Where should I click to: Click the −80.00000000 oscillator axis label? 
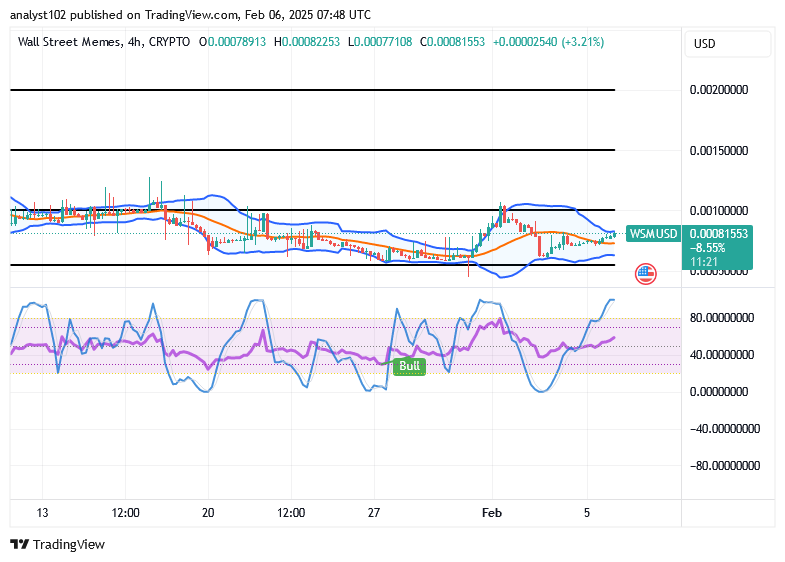(725, 466)
